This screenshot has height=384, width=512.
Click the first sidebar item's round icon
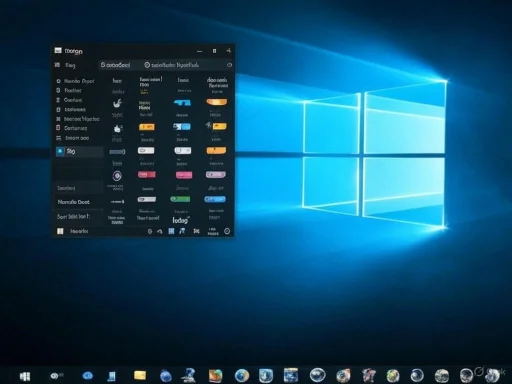click(59, 81)
